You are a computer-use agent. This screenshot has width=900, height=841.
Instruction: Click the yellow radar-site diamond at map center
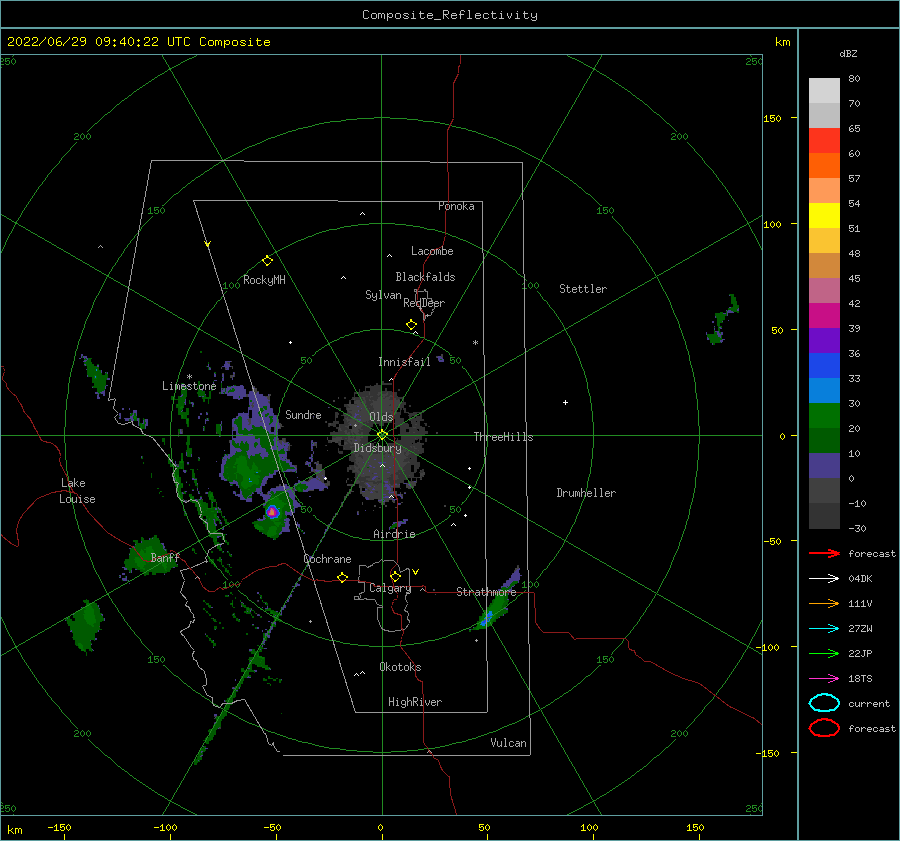(382, 435)
